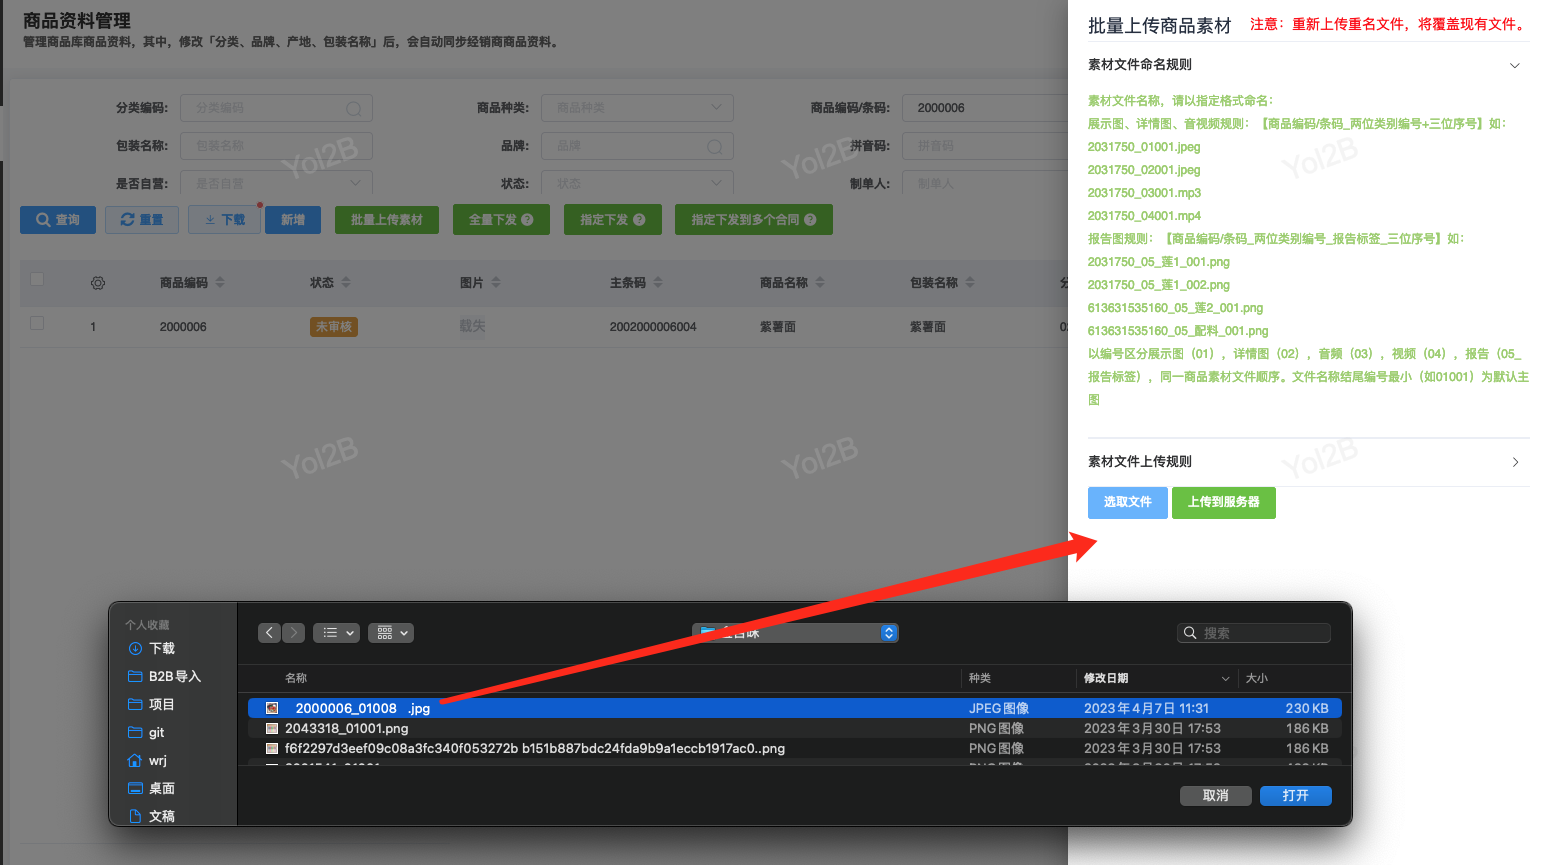Open the grouping options dropdown in file dialog
The width and height of the screenshot is (1548, 865).
(391, 633)
